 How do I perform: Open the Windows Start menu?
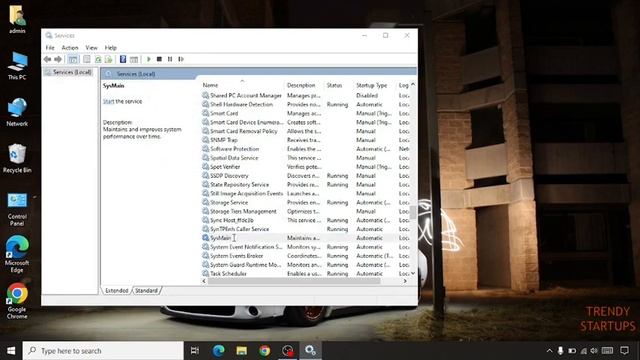pos(11,351)
